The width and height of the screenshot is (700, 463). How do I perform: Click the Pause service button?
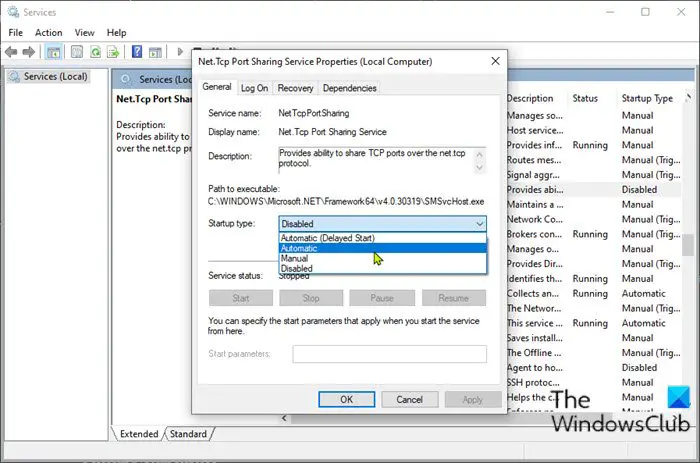pyautogui.click(x=382, y=298)
